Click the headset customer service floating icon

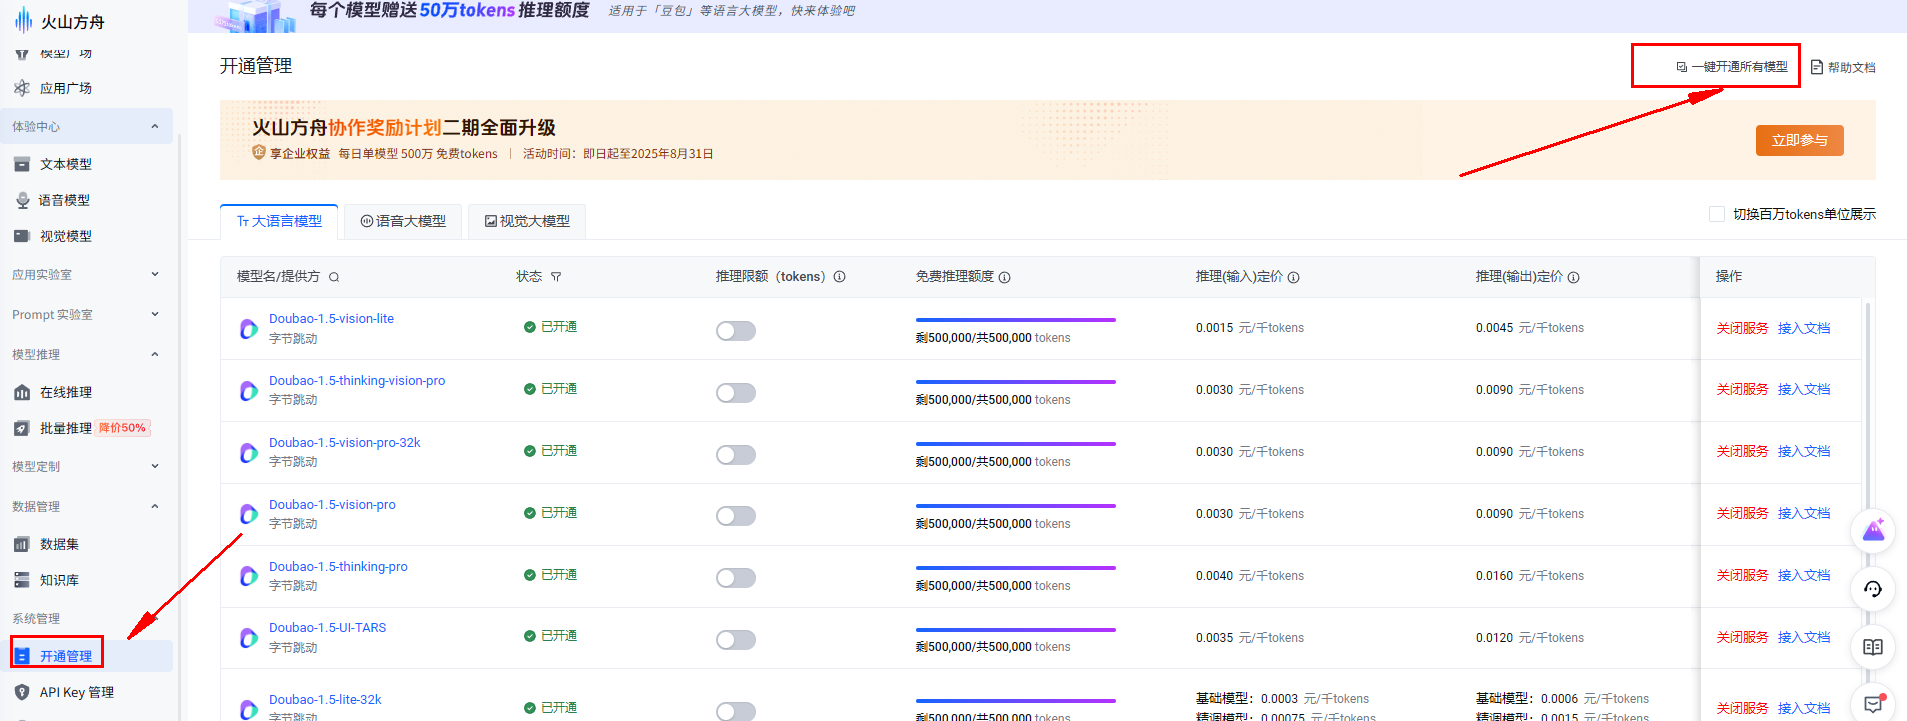click(x=1873, y=589)
